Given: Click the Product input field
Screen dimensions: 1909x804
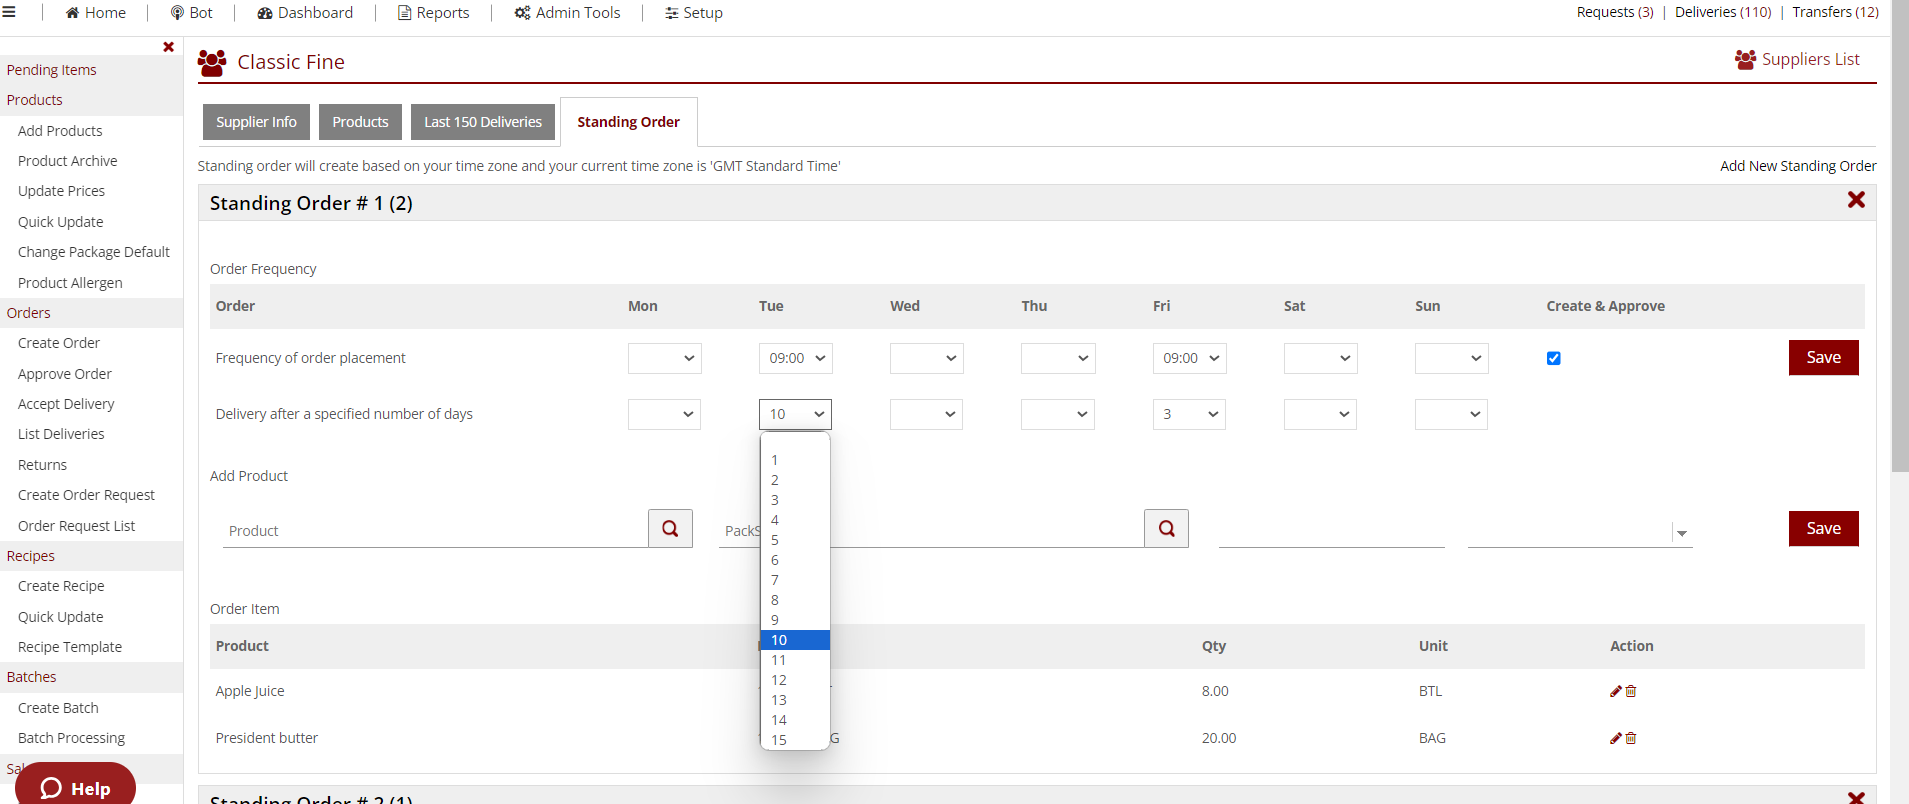Looking at the screenshot, I should [435, 531].
